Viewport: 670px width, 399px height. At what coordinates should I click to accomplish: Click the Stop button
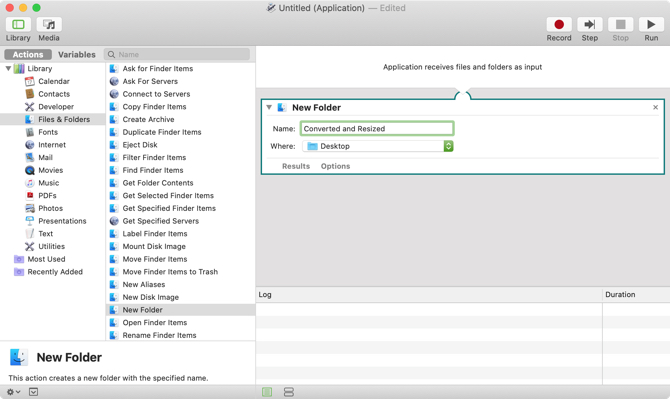620,25
